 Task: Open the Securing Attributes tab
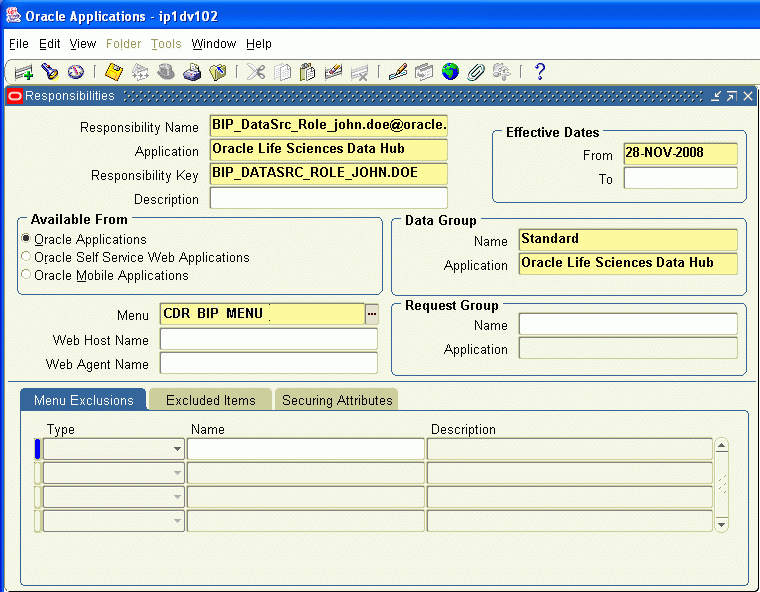[337, 400]
